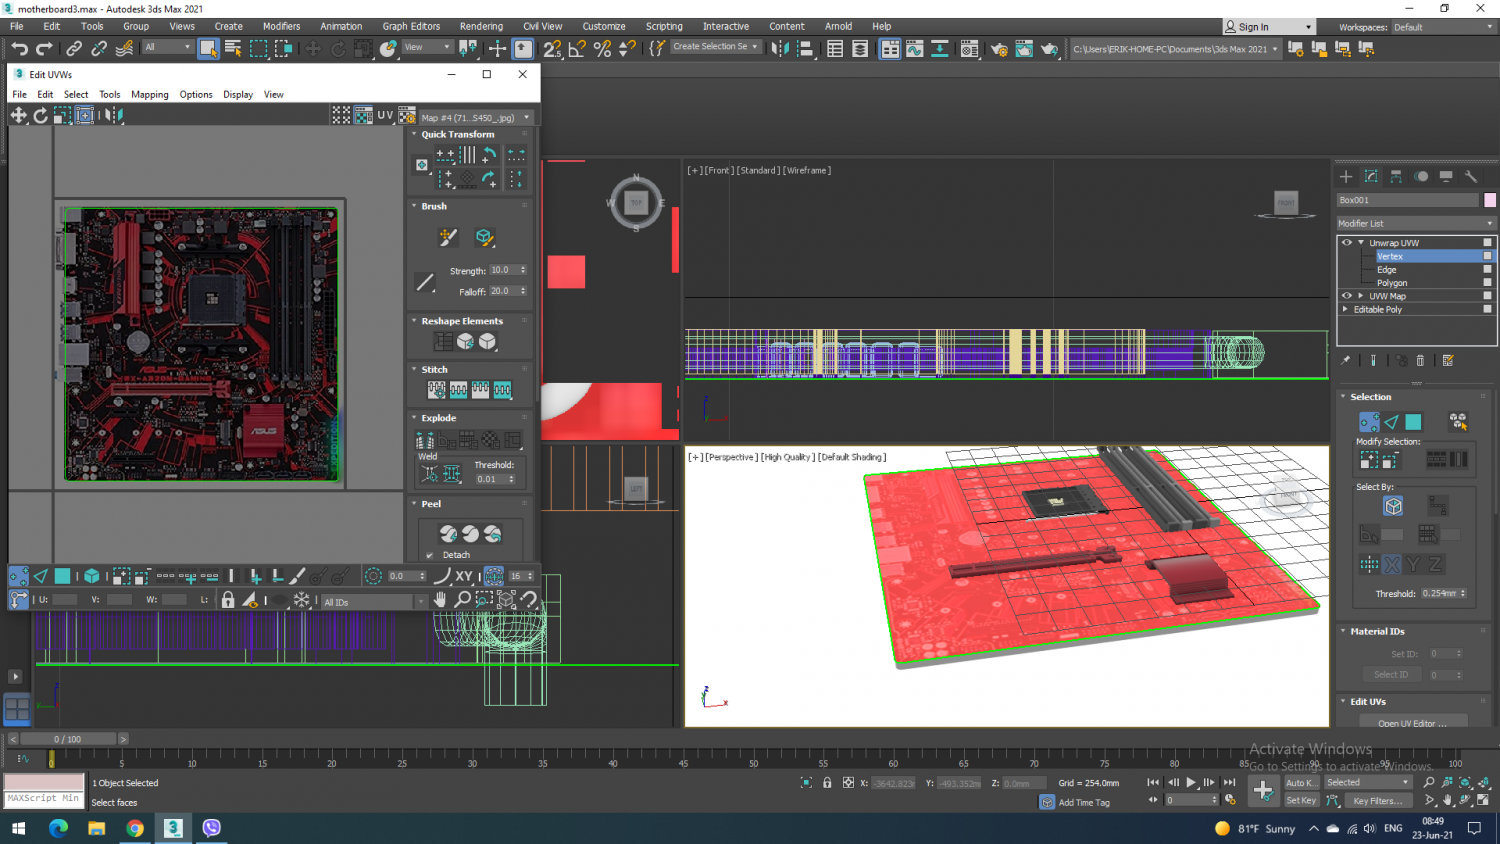Image resolution: width=1500 pixels, height=844 pixels.
Task: Click the Undo arrow in main toolbar
Action: (x=19, y=48)
